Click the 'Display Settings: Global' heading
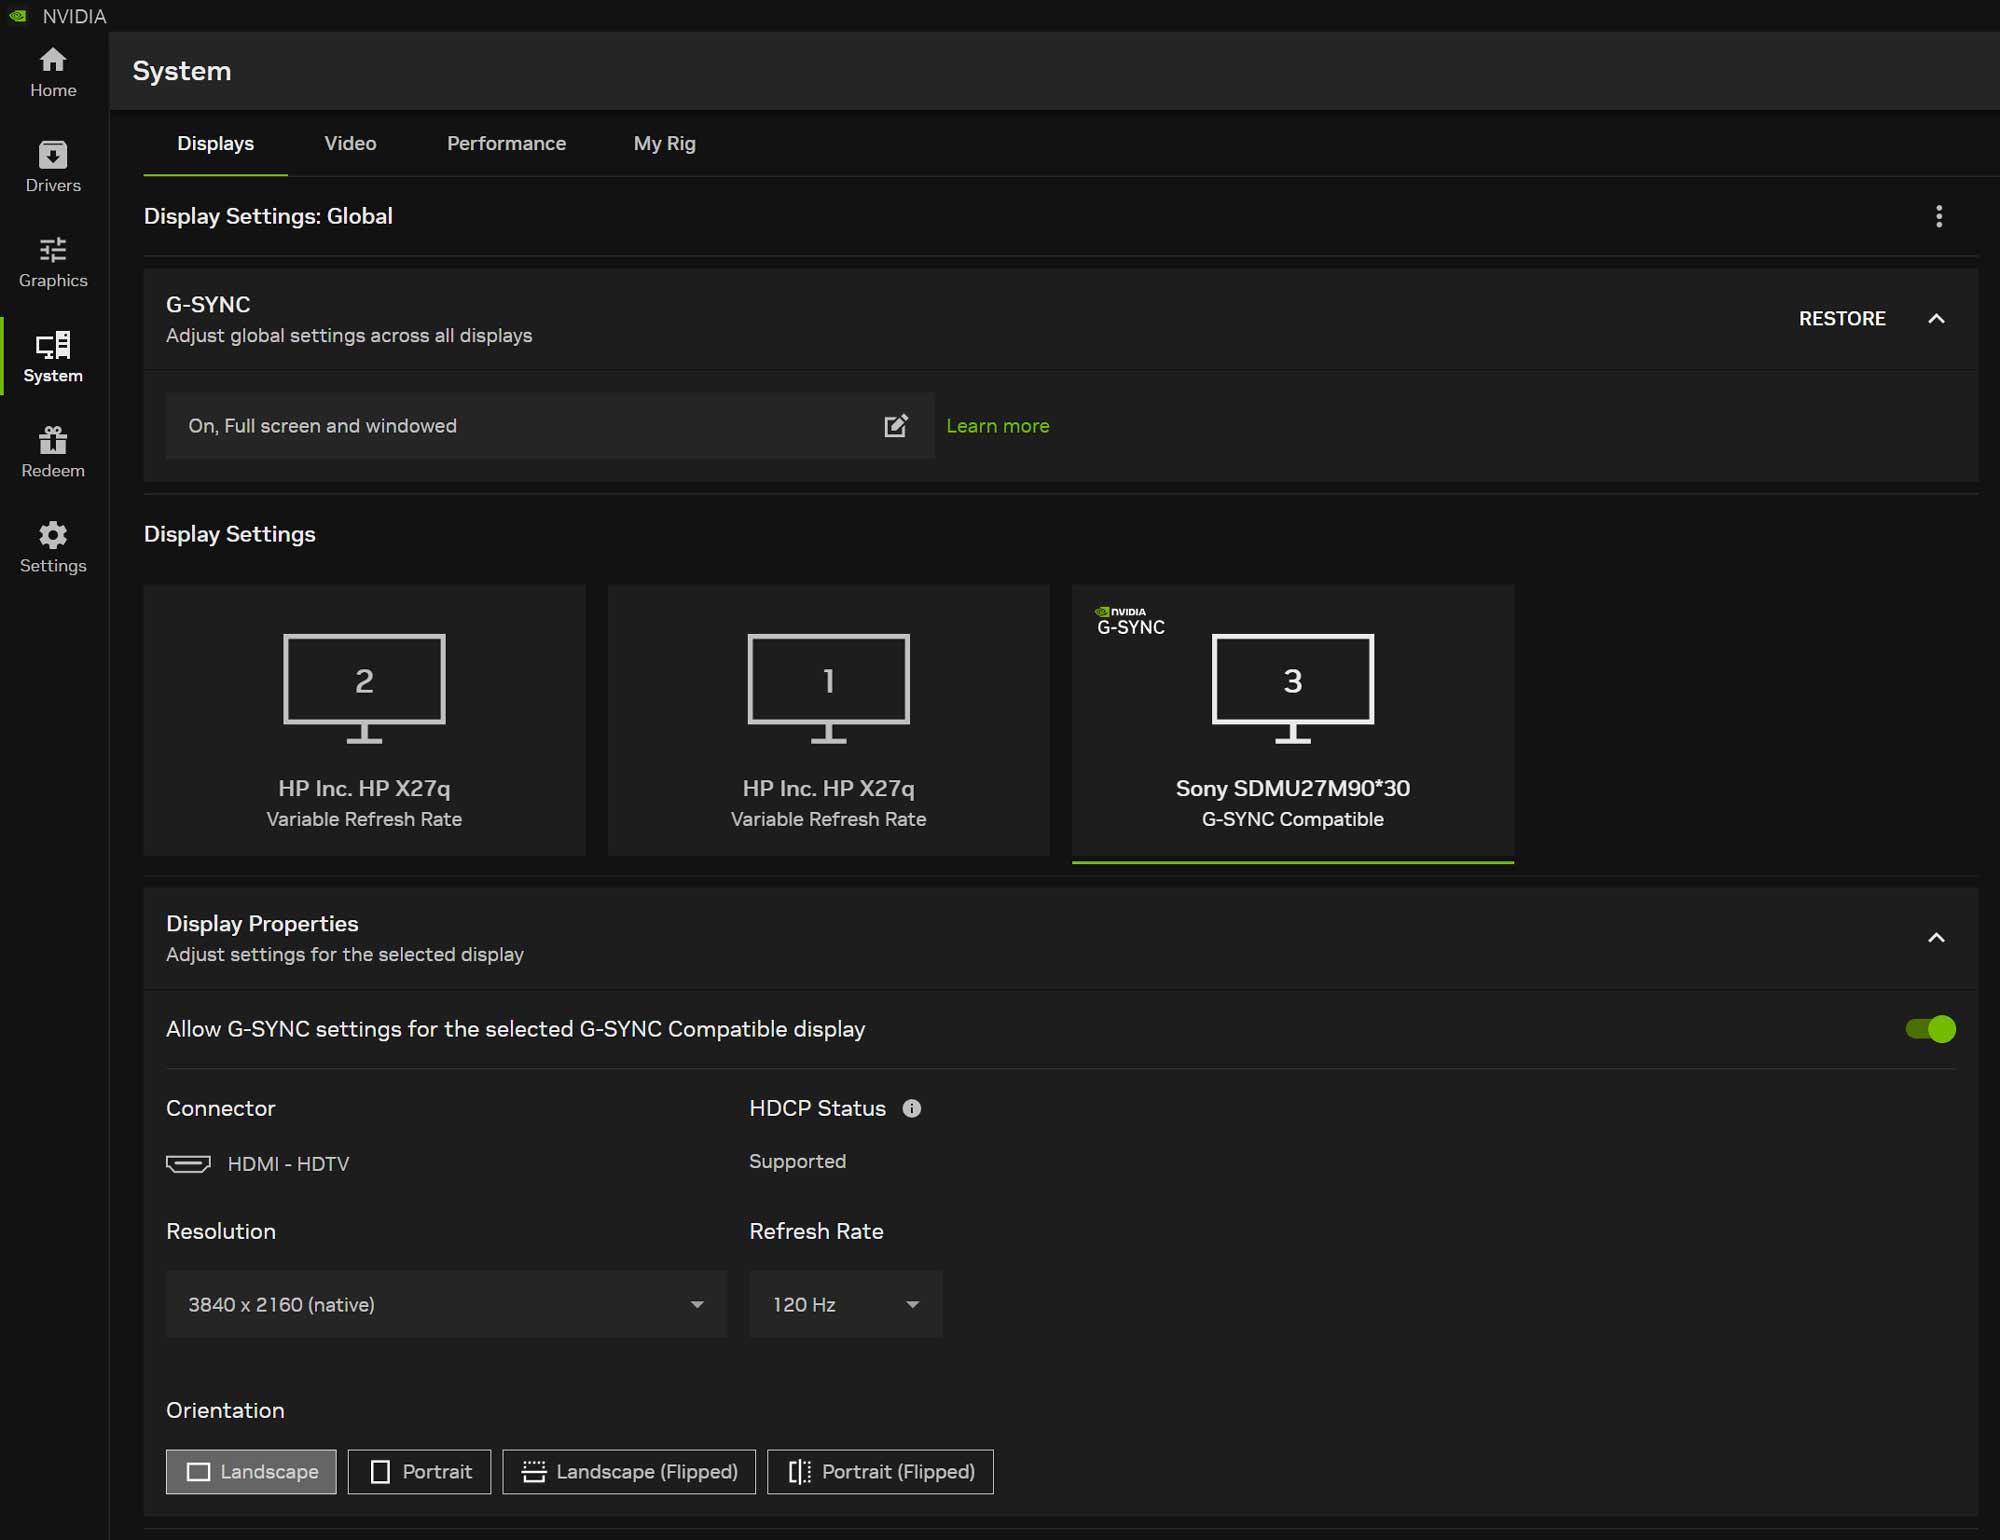 pyautogui.click(x=268, y=216)
